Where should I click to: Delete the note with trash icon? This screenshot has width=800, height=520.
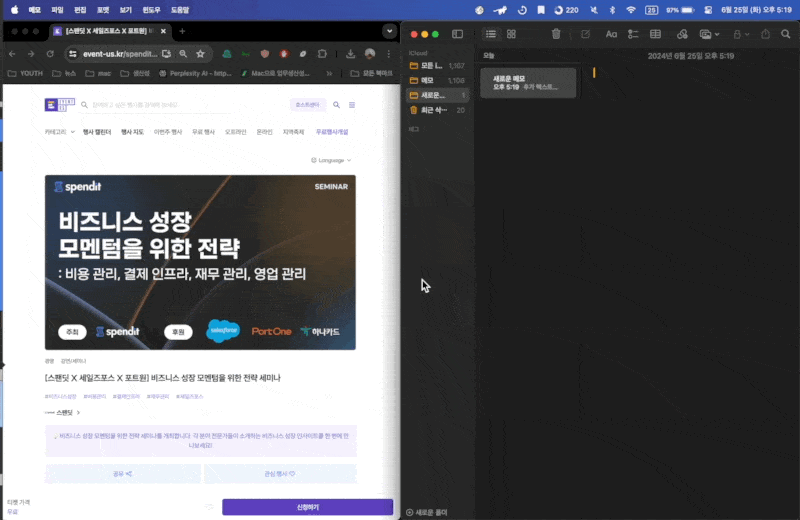(x=556, y=34)
